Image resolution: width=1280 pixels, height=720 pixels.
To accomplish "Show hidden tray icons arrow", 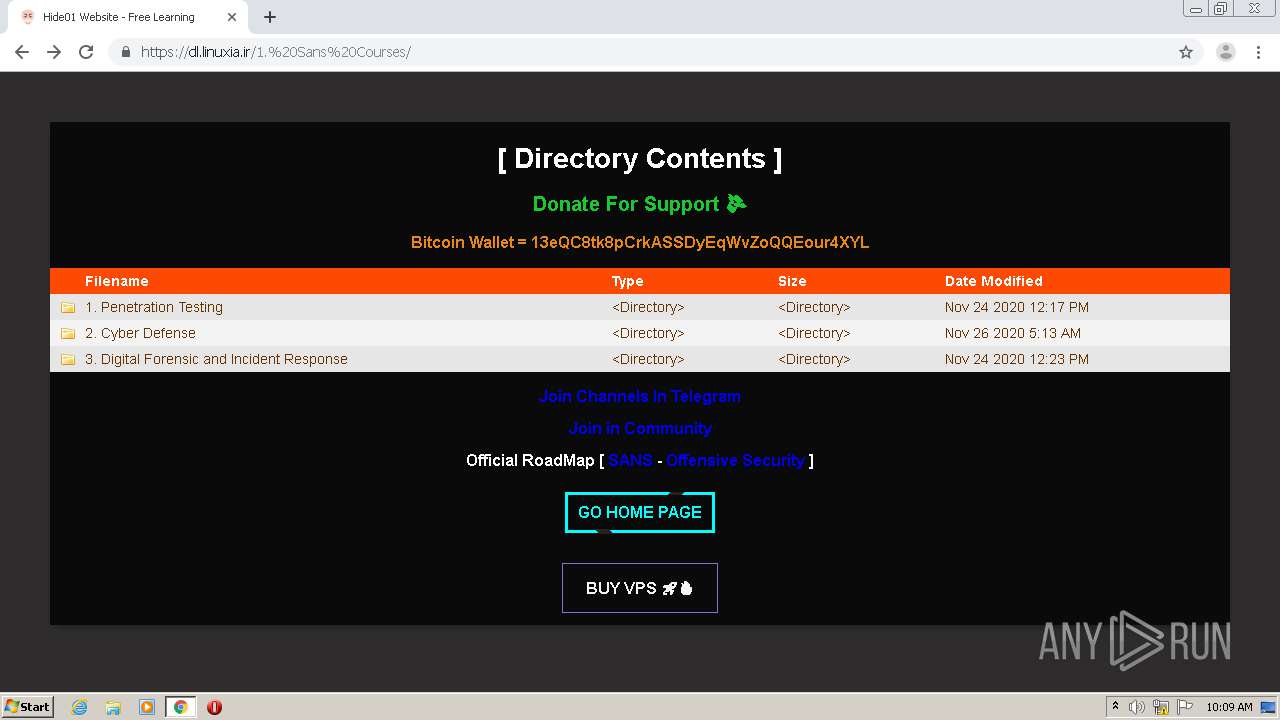I will [x=1115, y=707].
